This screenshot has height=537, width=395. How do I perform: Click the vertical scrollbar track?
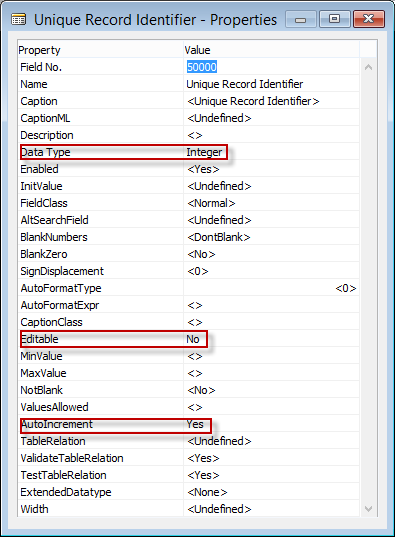(368, 288)
